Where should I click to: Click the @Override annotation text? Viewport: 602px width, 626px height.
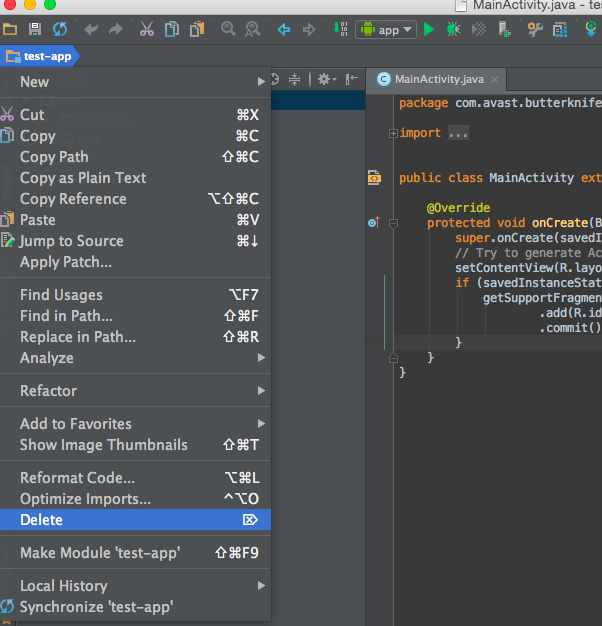pyautogui.click(x=458, y=208)
